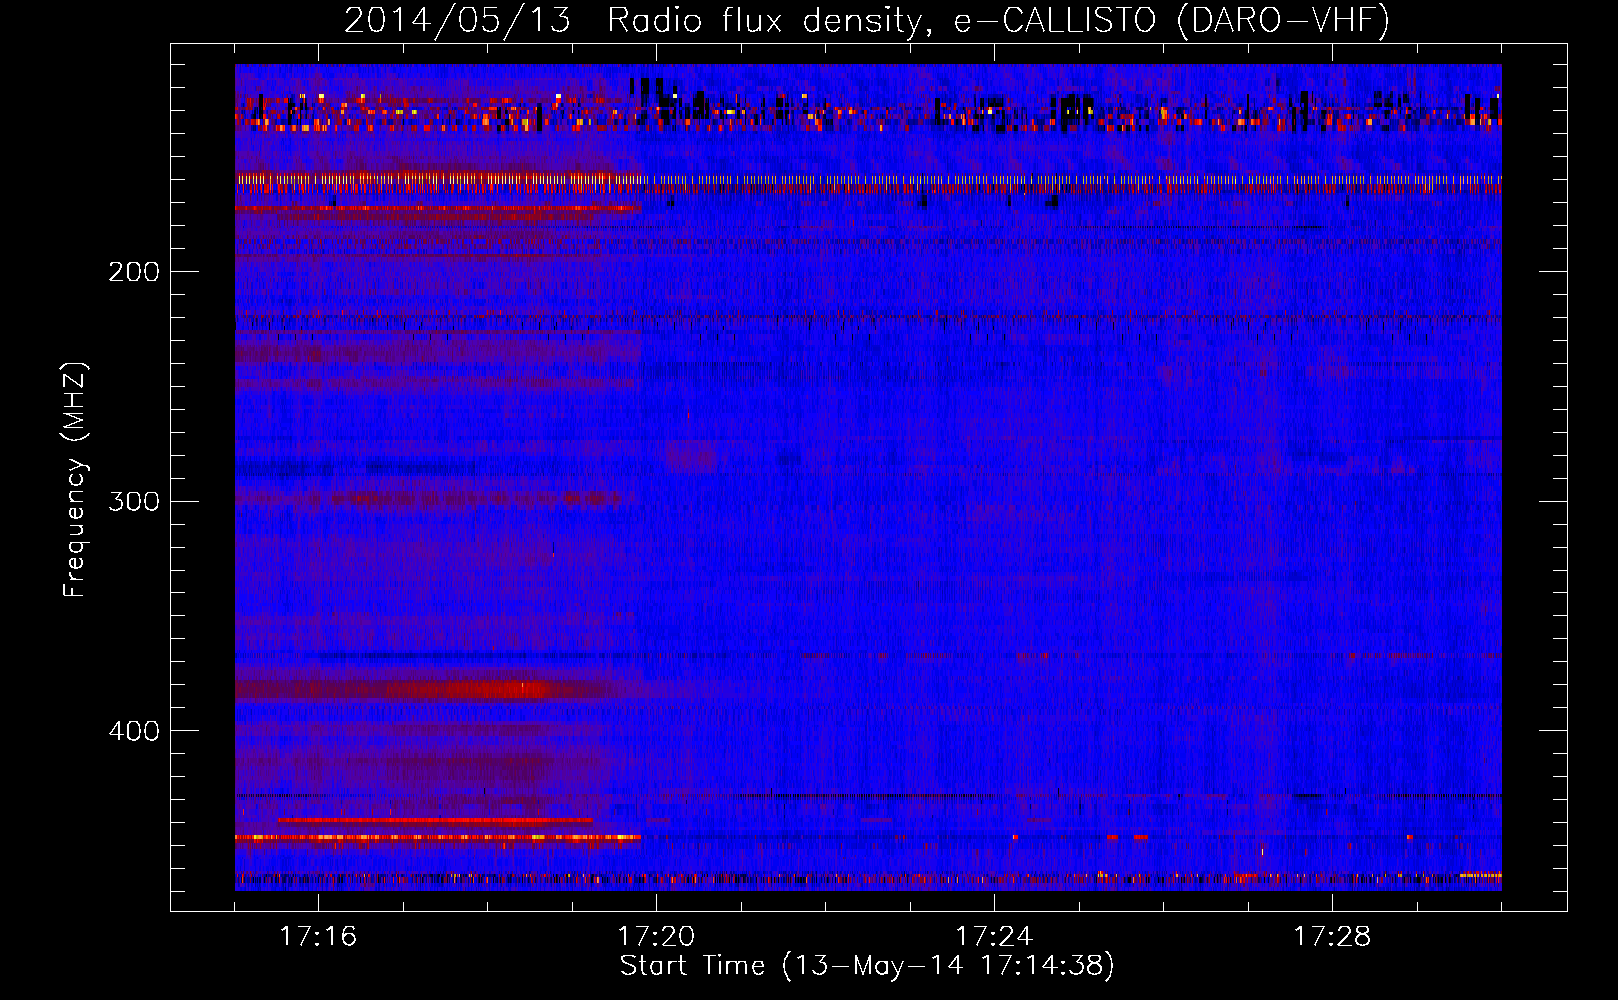Click the plot title 'Radio flux density, e-CALLISTO (DARO-VHF)'

(x=998, y=21)
